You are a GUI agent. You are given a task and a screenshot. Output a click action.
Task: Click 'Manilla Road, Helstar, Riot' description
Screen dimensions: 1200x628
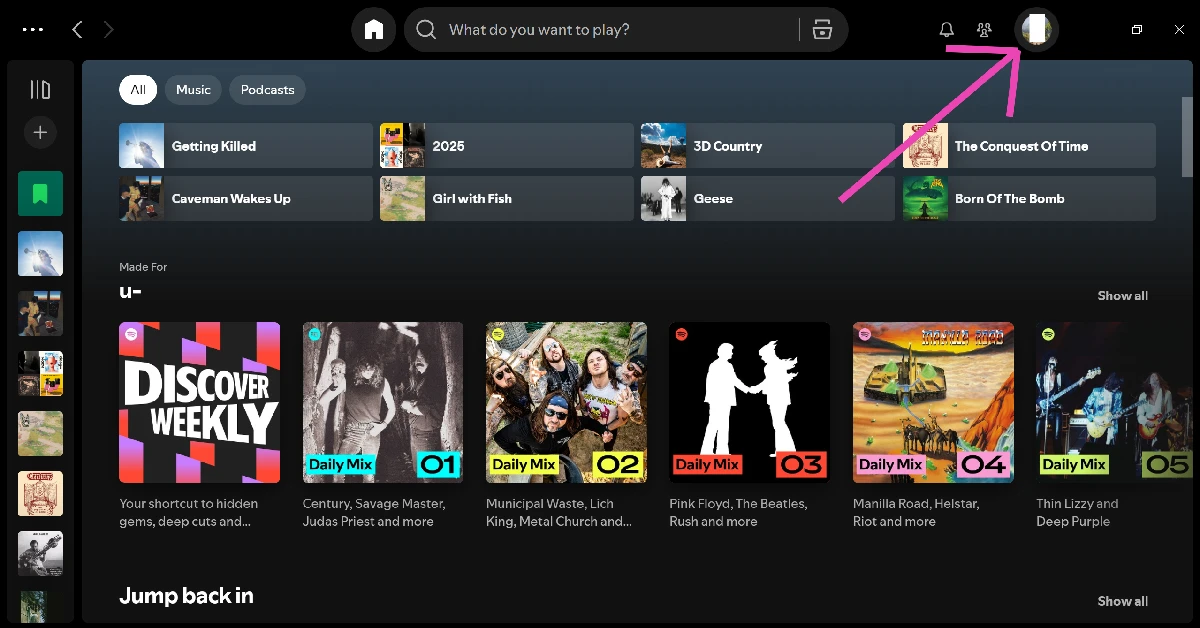tap(916, 512)
